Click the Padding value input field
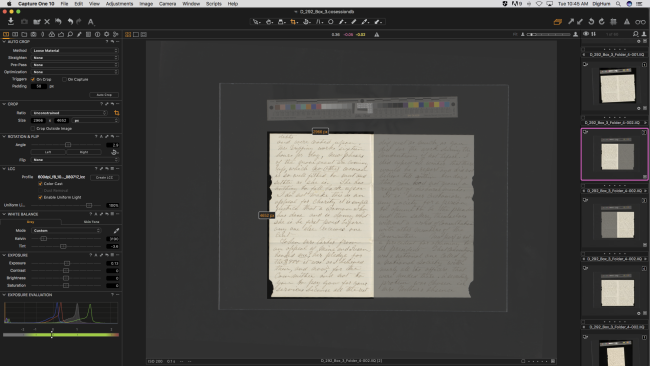 point(39,86)
